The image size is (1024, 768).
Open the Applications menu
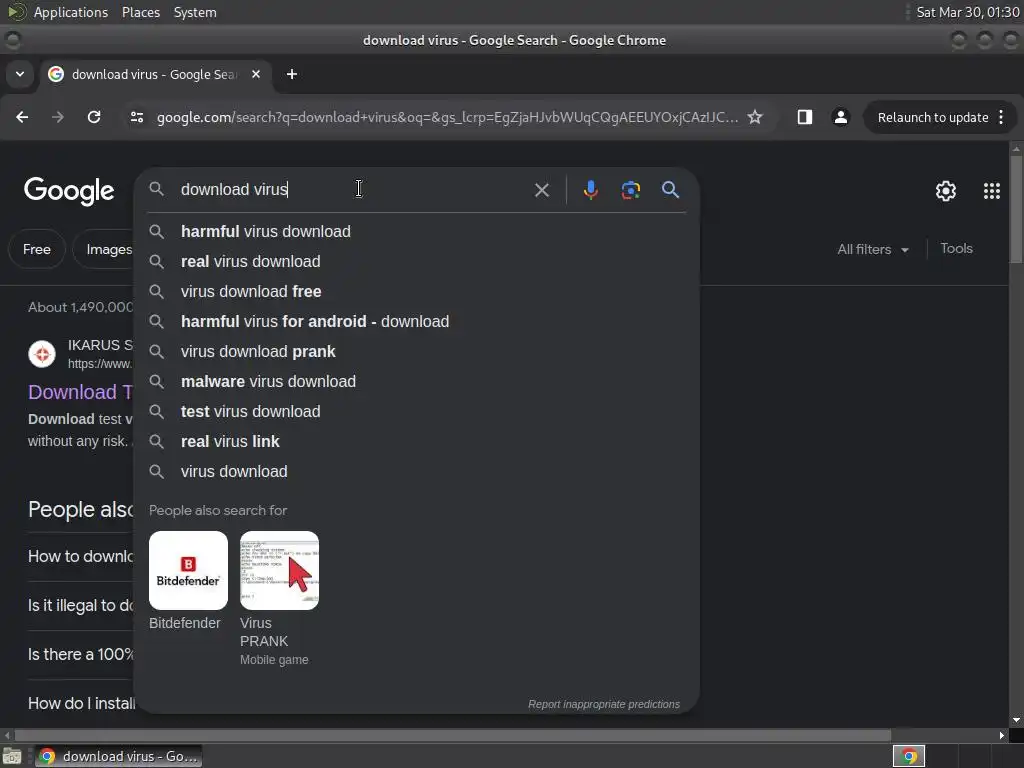(x=71, y=12)
